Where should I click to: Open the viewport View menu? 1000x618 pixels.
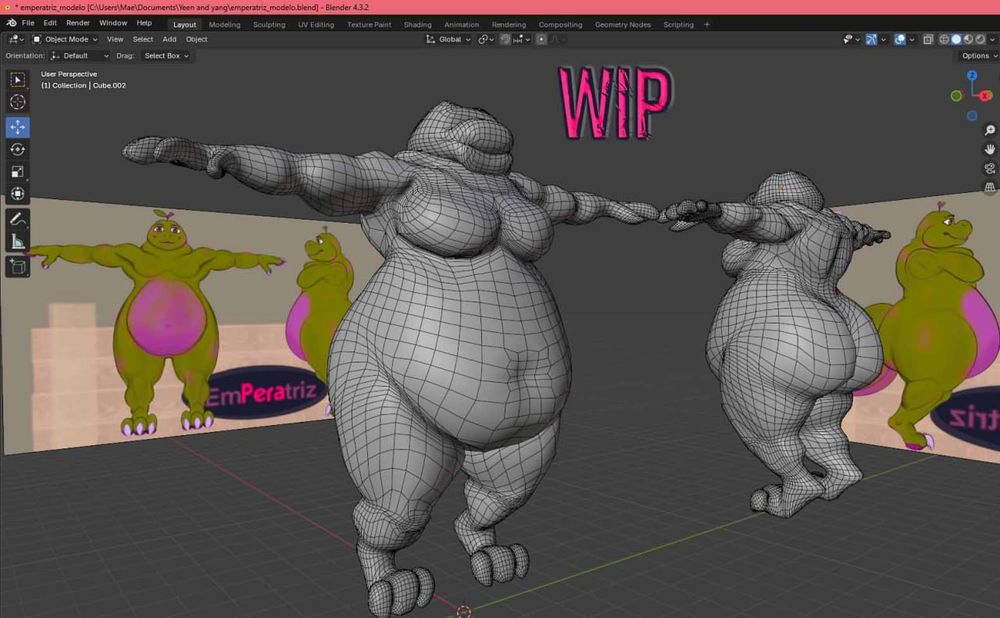[115, 40]
